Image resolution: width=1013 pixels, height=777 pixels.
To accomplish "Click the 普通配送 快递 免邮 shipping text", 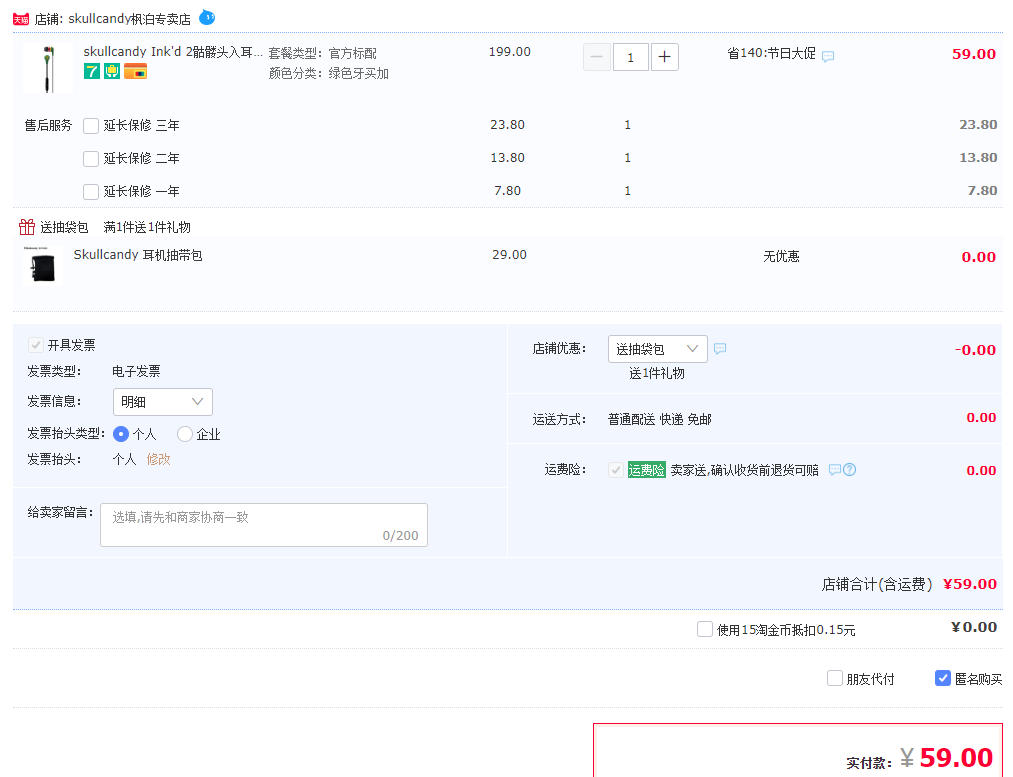I will coord(660,419).
